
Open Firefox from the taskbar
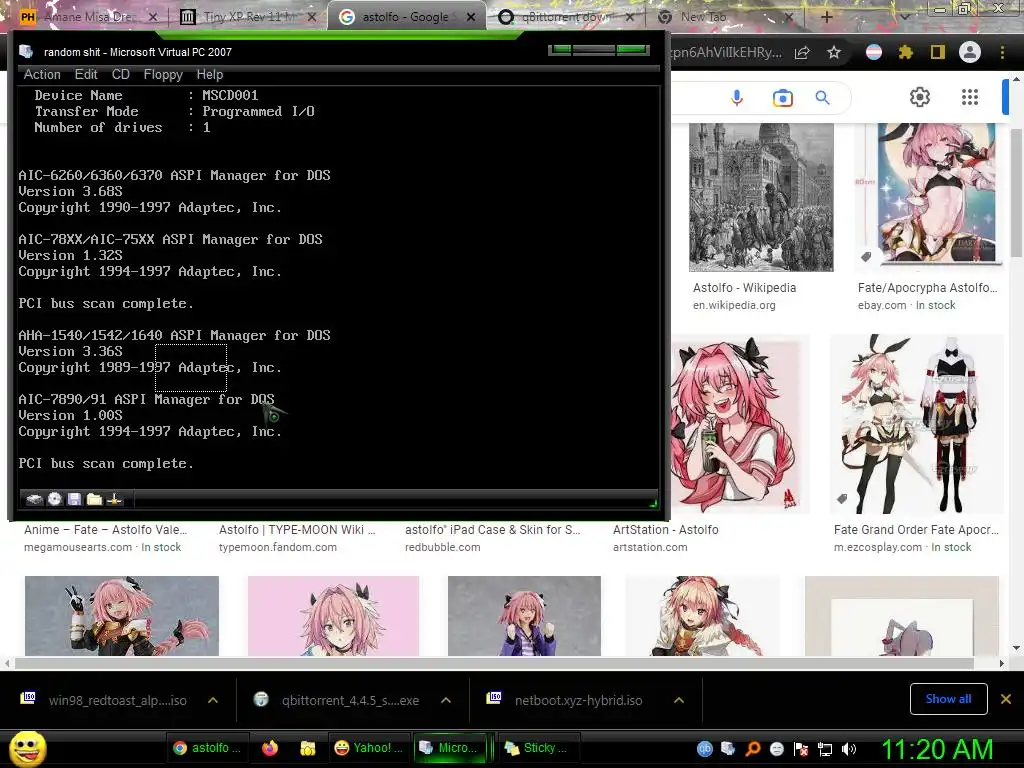point(270,748)
